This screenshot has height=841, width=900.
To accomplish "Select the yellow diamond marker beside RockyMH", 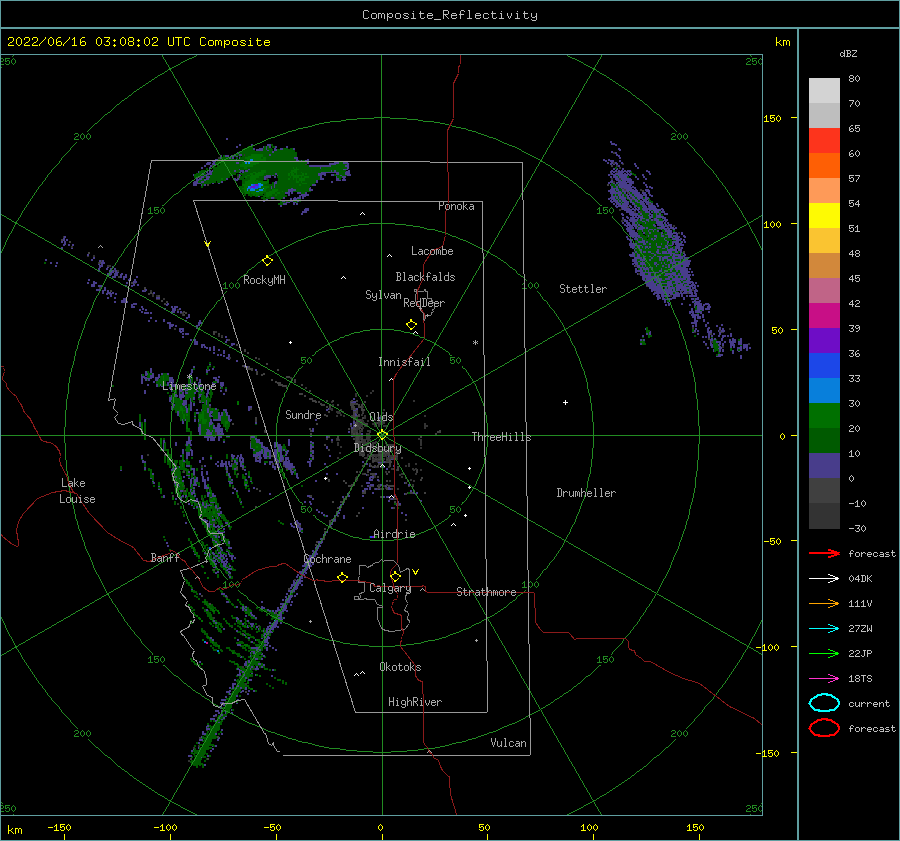I will (x=267, y=261).
